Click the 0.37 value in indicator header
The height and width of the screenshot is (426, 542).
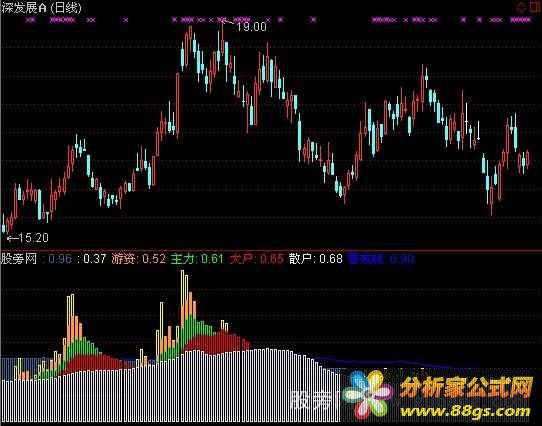(x=94, y=259)
